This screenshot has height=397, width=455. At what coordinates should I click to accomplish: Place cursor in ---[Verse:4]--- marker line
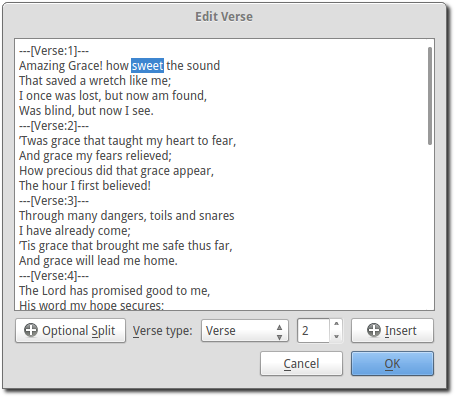[x=54, y=276]
